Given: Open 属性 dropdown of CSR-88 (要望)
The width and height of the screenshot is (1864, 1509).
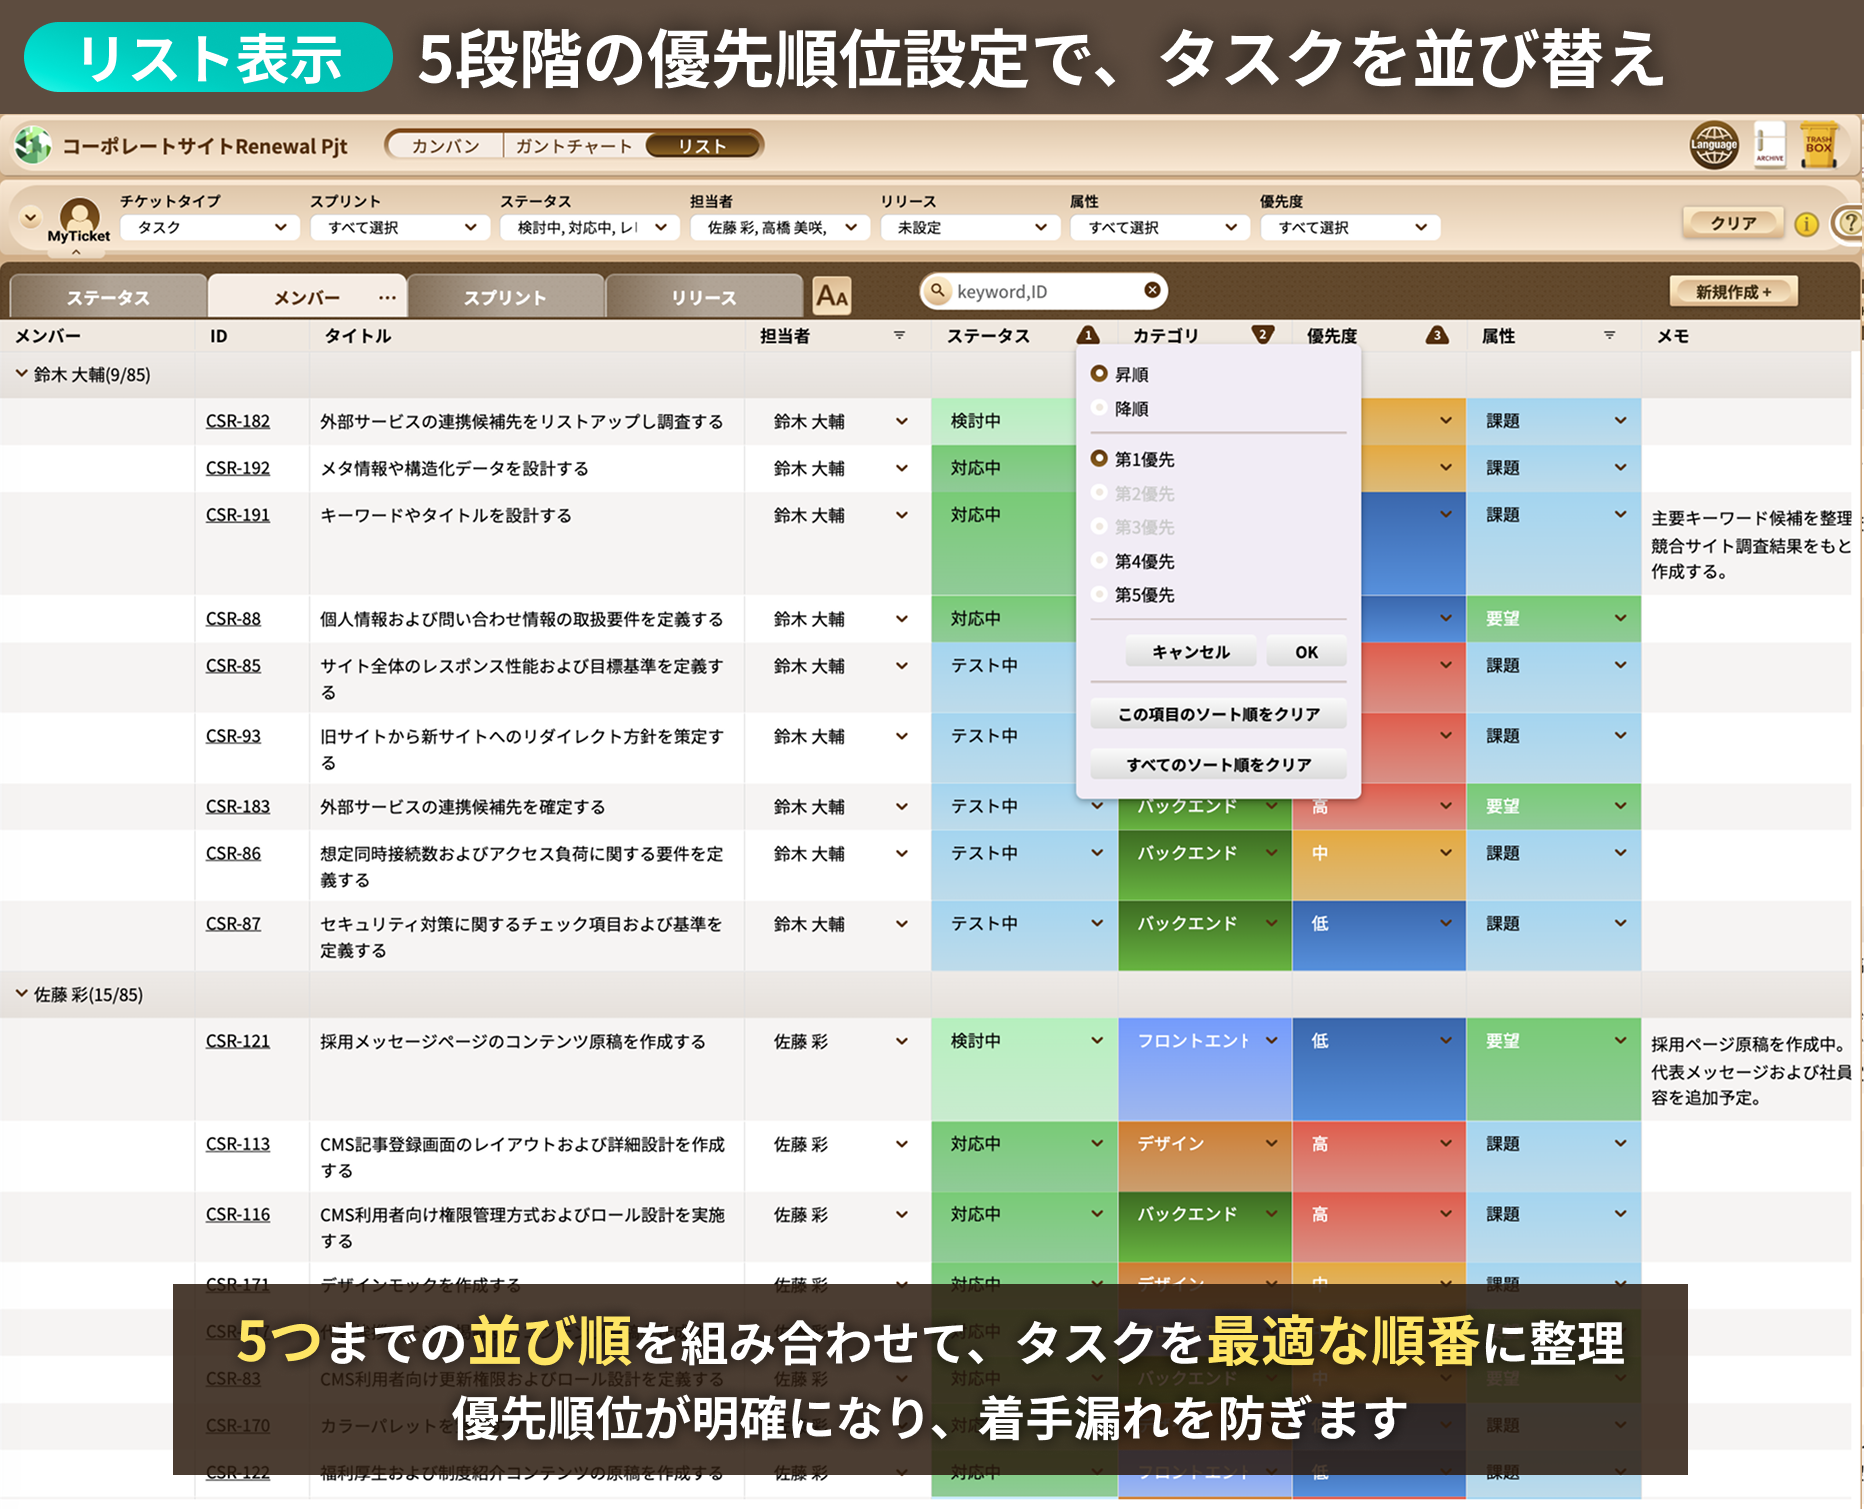Looking at the screenshot, I should pyautogui.click(x=1620, y=618).
